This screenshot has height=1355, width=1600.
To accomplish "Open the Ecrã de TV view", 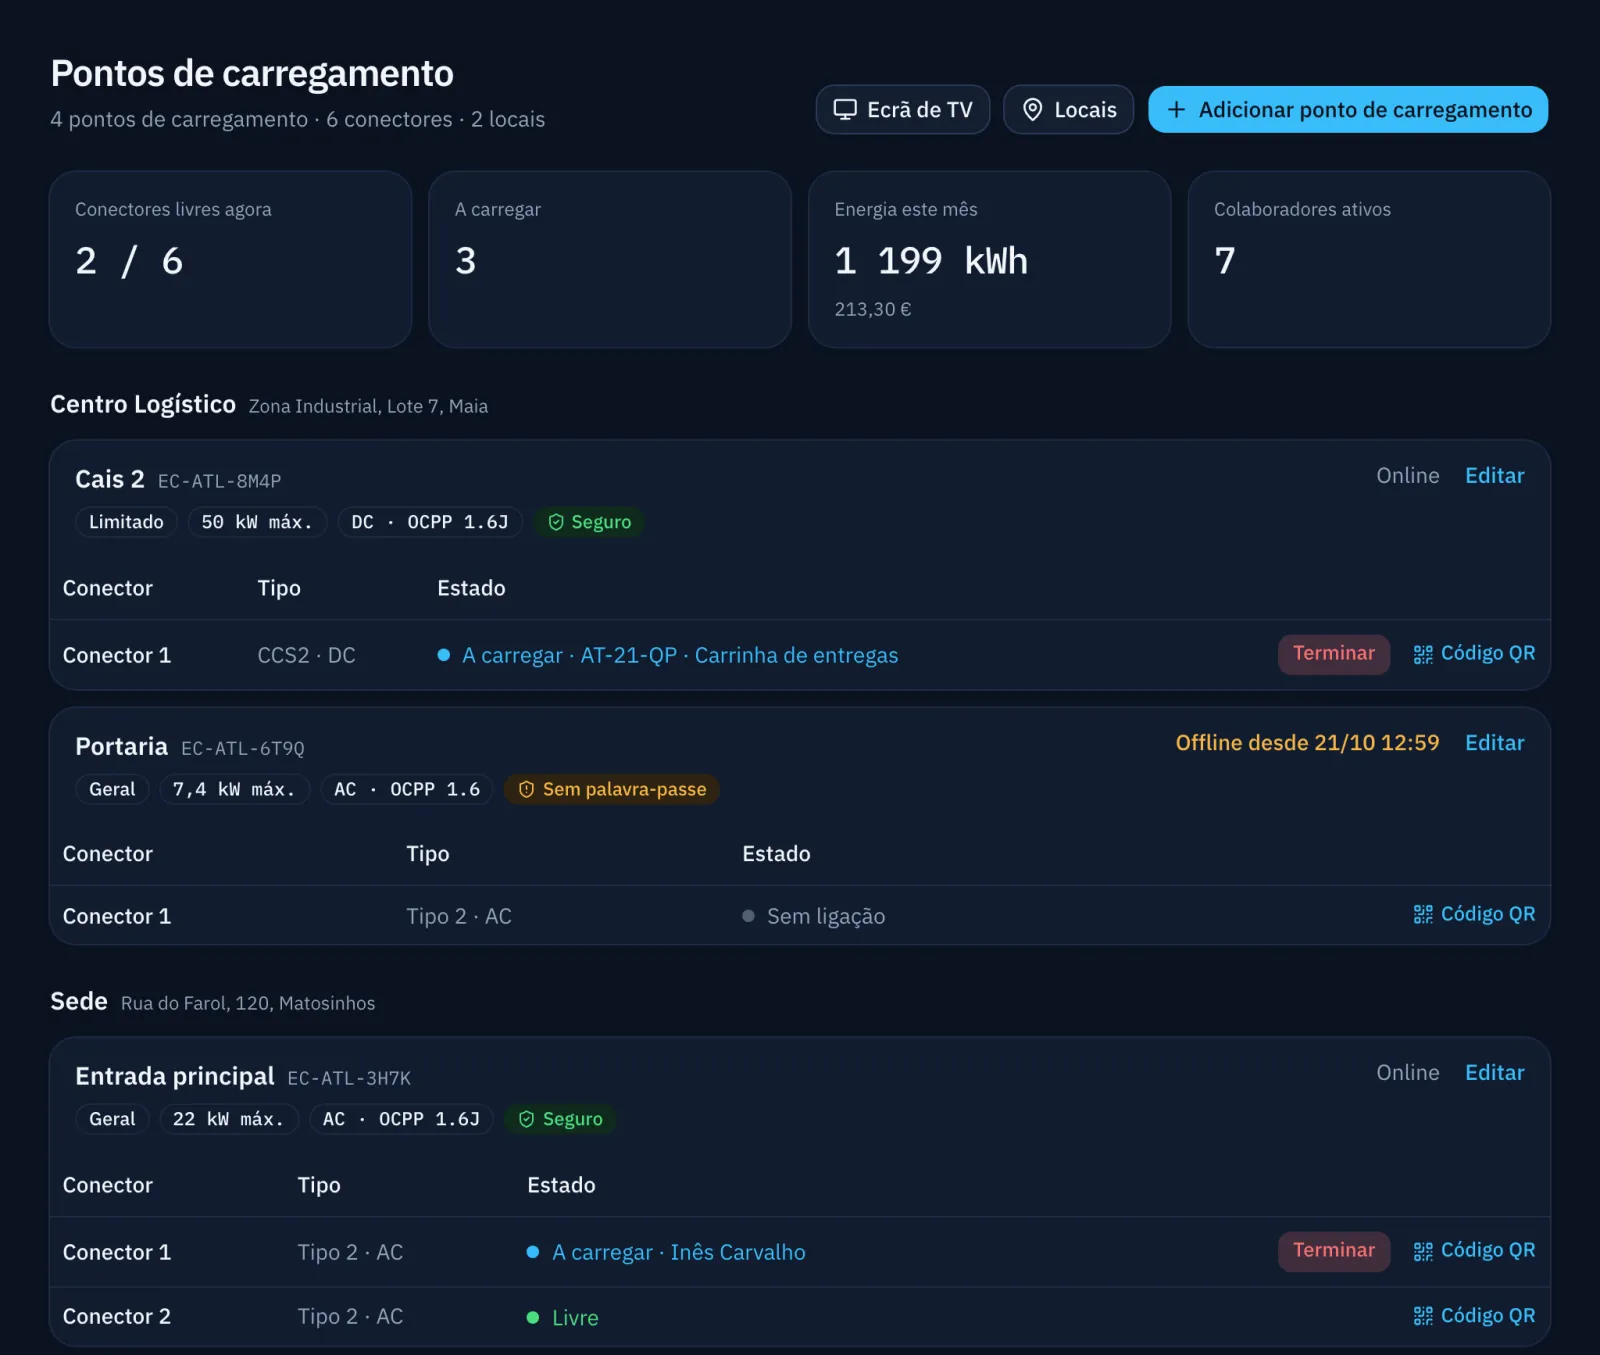I will click(902, 110).
